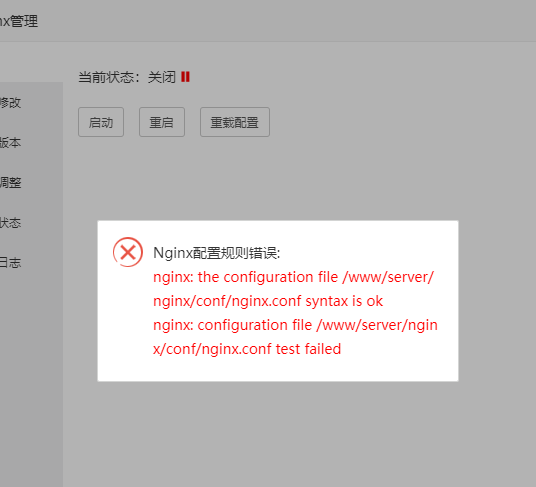536x487 pixels.
Task: Open the 日志 sidebar tab
Action: 11,263
